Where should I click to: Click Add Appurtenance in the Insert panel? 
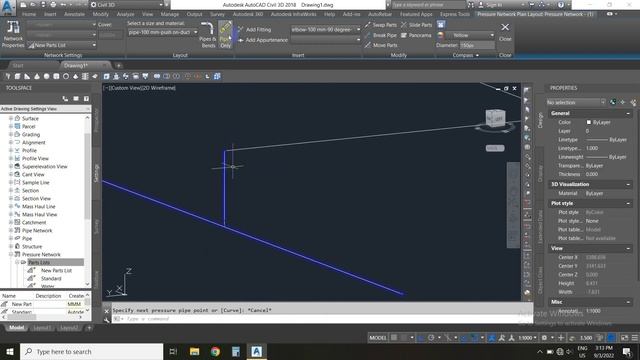pos(263,40)
